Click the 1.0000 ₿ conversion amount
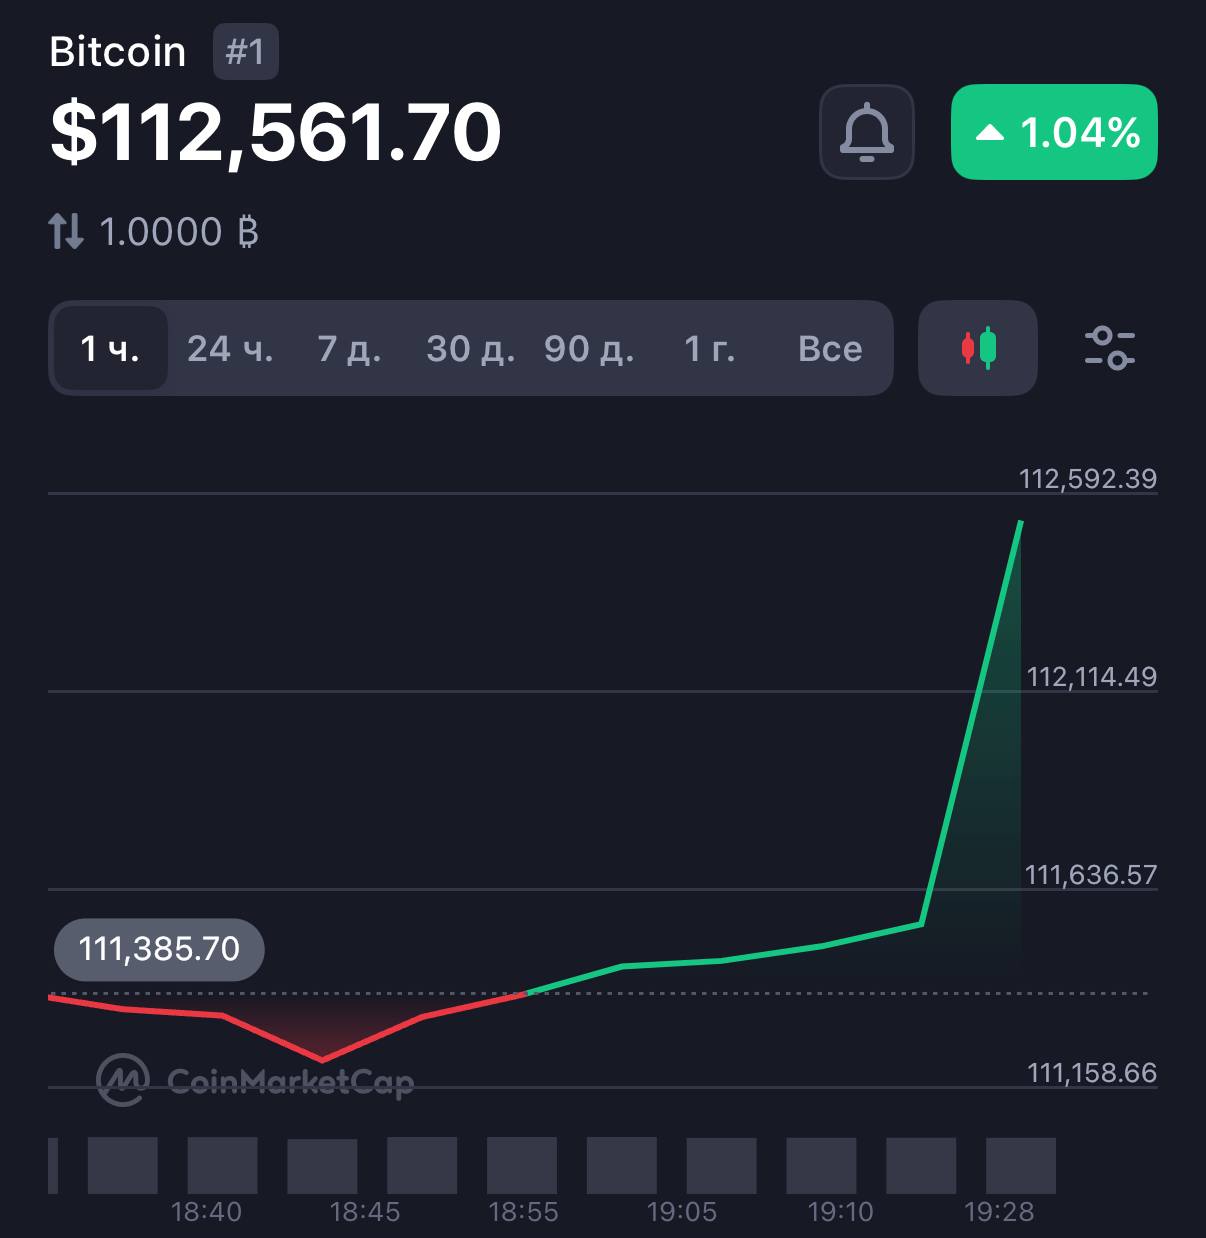Image resolution: width=1206 pixels, height=1238 pixels. pyautogui.click(x=179, y=232)
